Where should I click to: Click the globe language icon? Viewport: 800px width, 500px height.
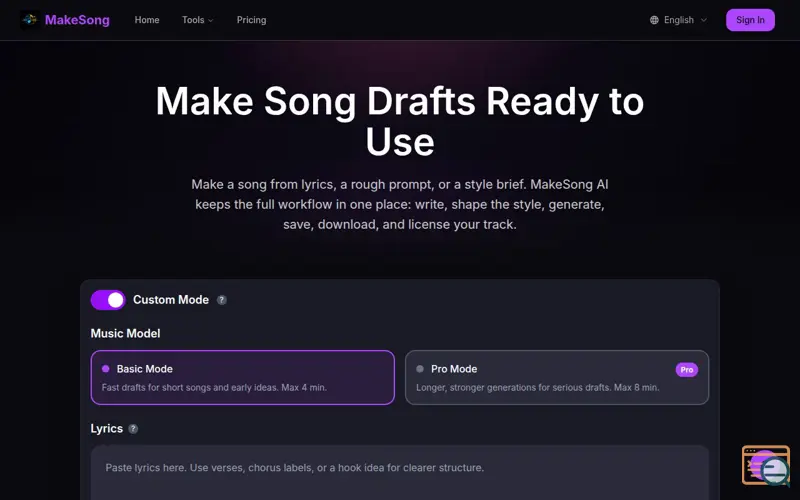coord(654,20)
